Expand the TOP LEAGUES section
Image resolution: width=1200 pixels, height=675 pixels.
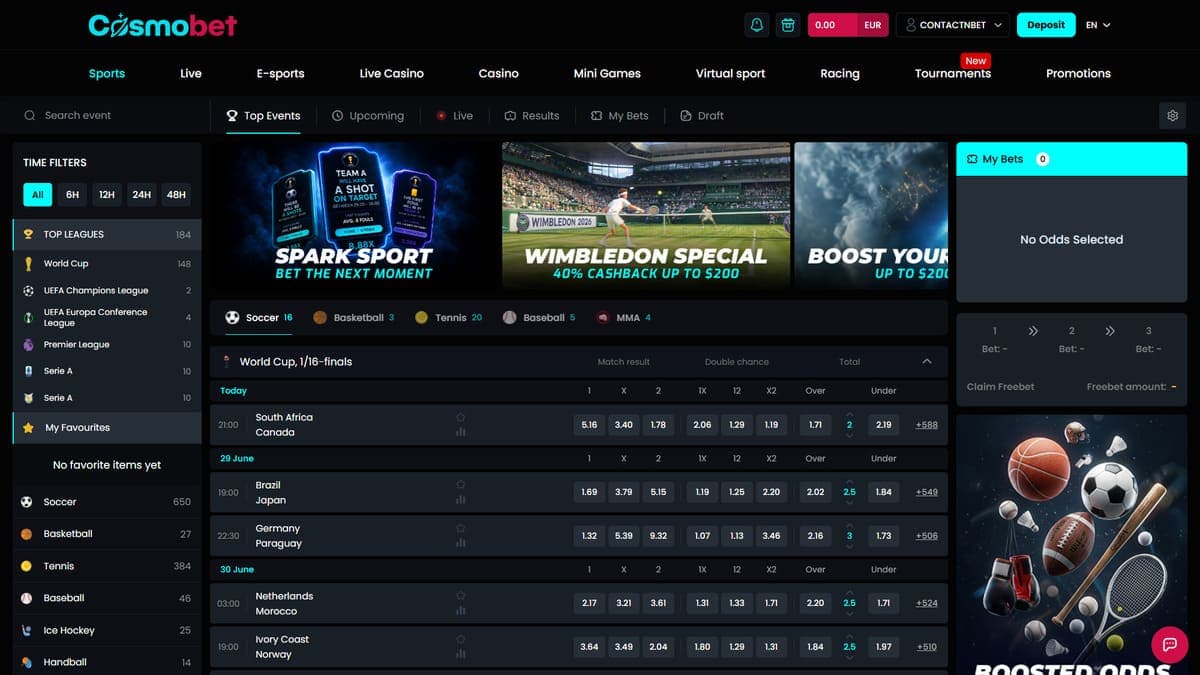tap(107, 235)
